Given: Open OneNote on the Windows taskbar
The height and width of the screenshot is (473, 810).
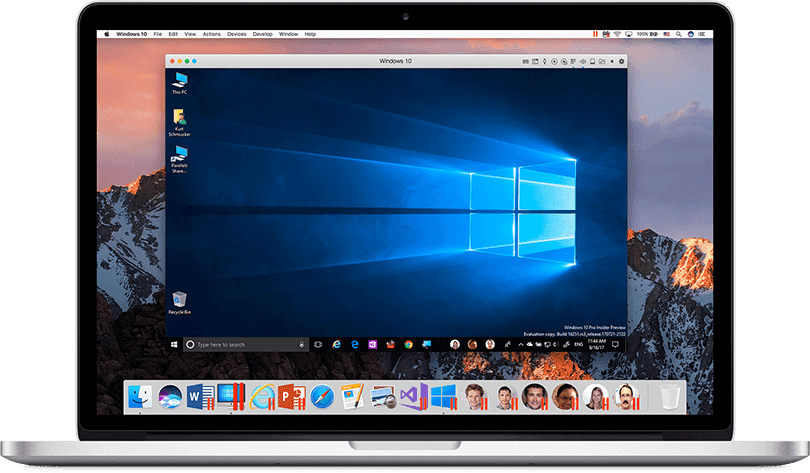Looking at the screenshot, I should click(x=372, y=344).
